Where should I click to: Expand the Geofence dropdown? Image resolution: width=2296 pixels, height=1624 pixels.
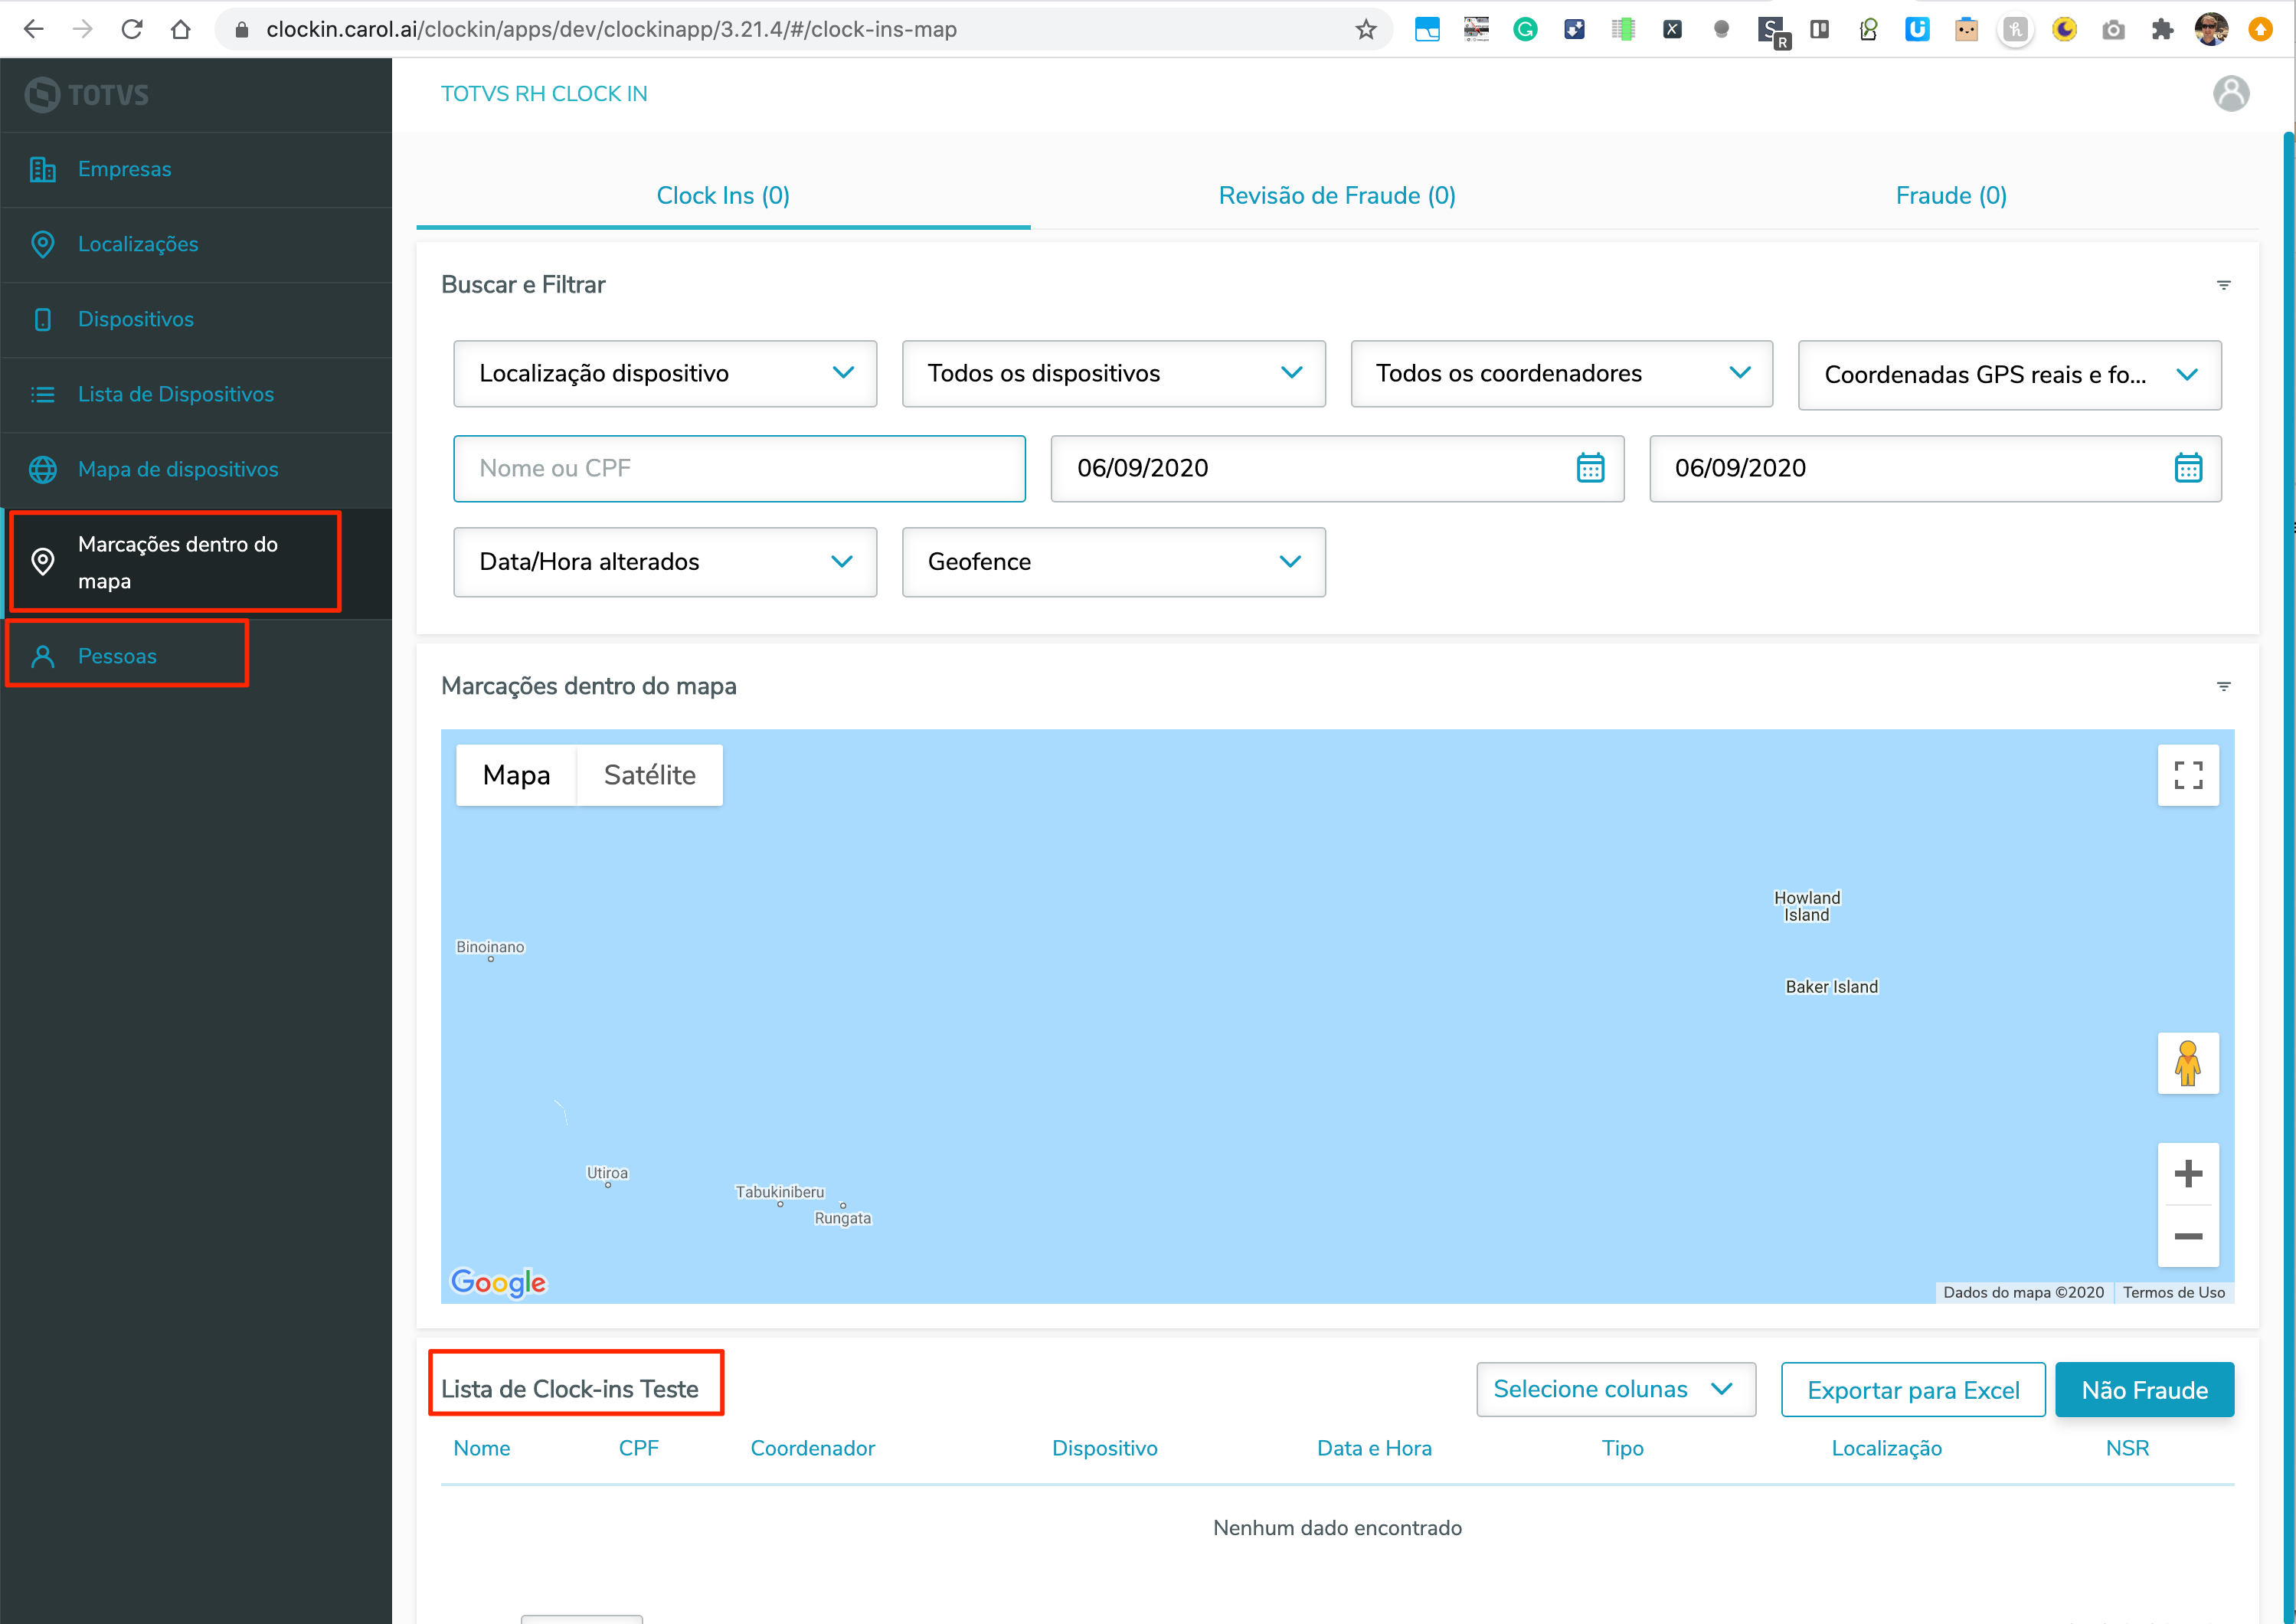(1113, 562)
